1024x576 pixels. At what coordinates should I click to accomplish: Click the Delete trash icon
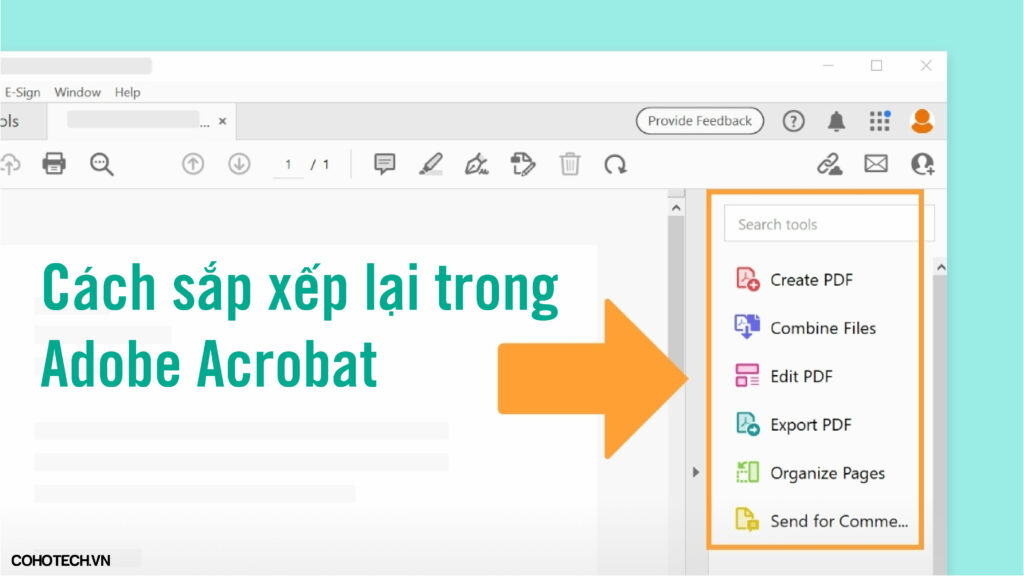click(570, 164)
